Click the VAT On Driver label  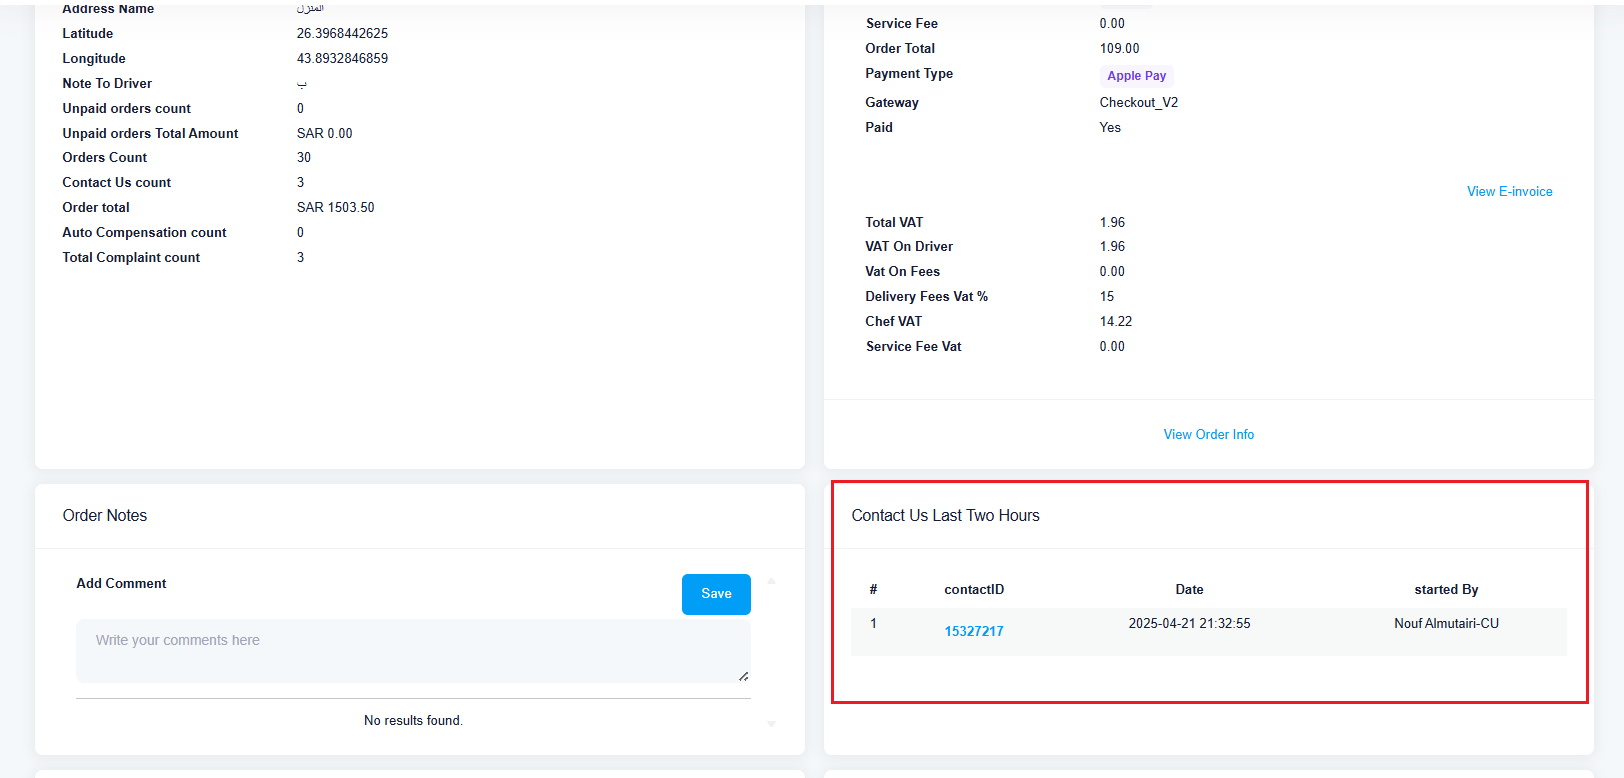point(909,247)
